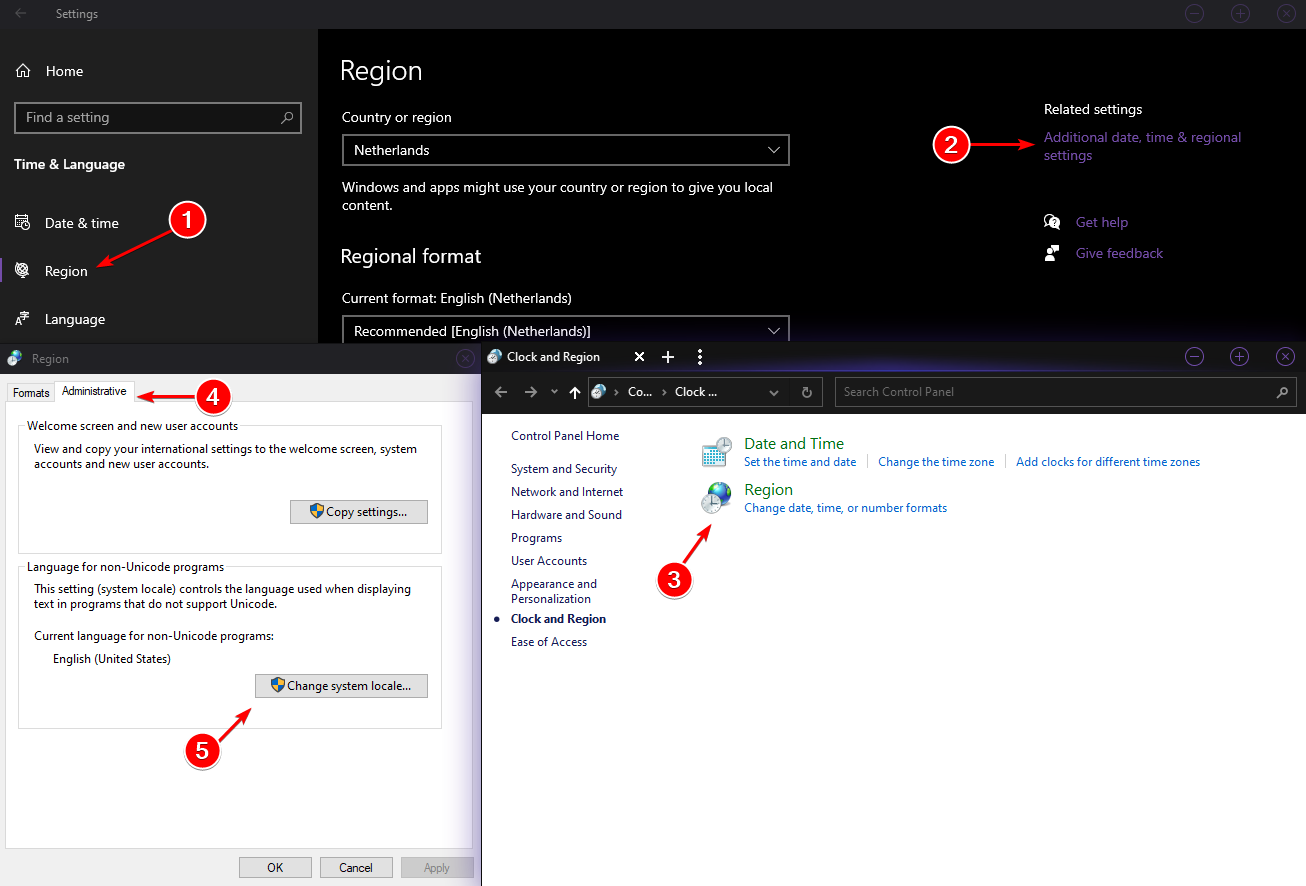
Task: Go back using the Settings back arrow
Action: 20,14
